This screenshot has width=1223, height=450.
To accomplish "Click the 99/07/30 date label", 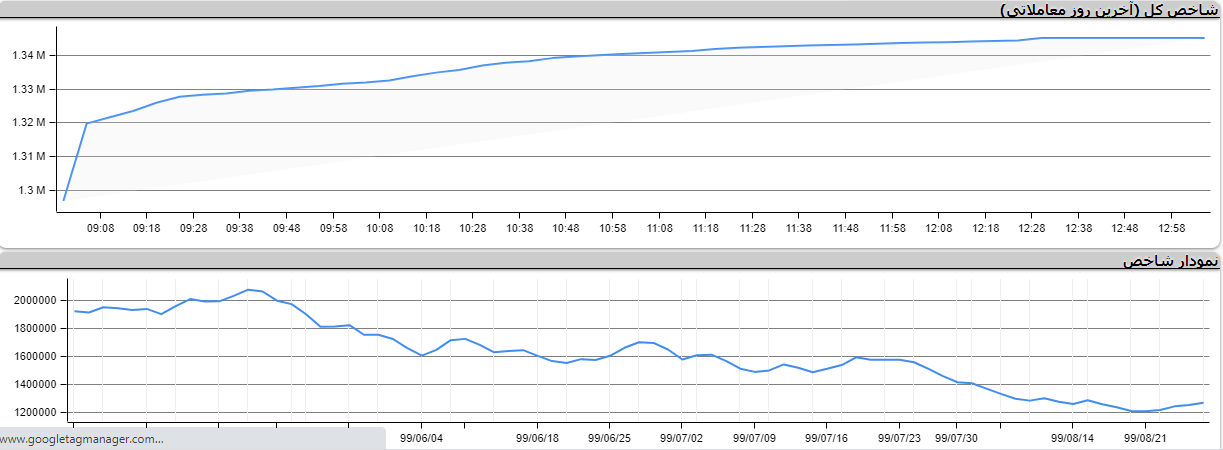I will [x=958, y=437].
